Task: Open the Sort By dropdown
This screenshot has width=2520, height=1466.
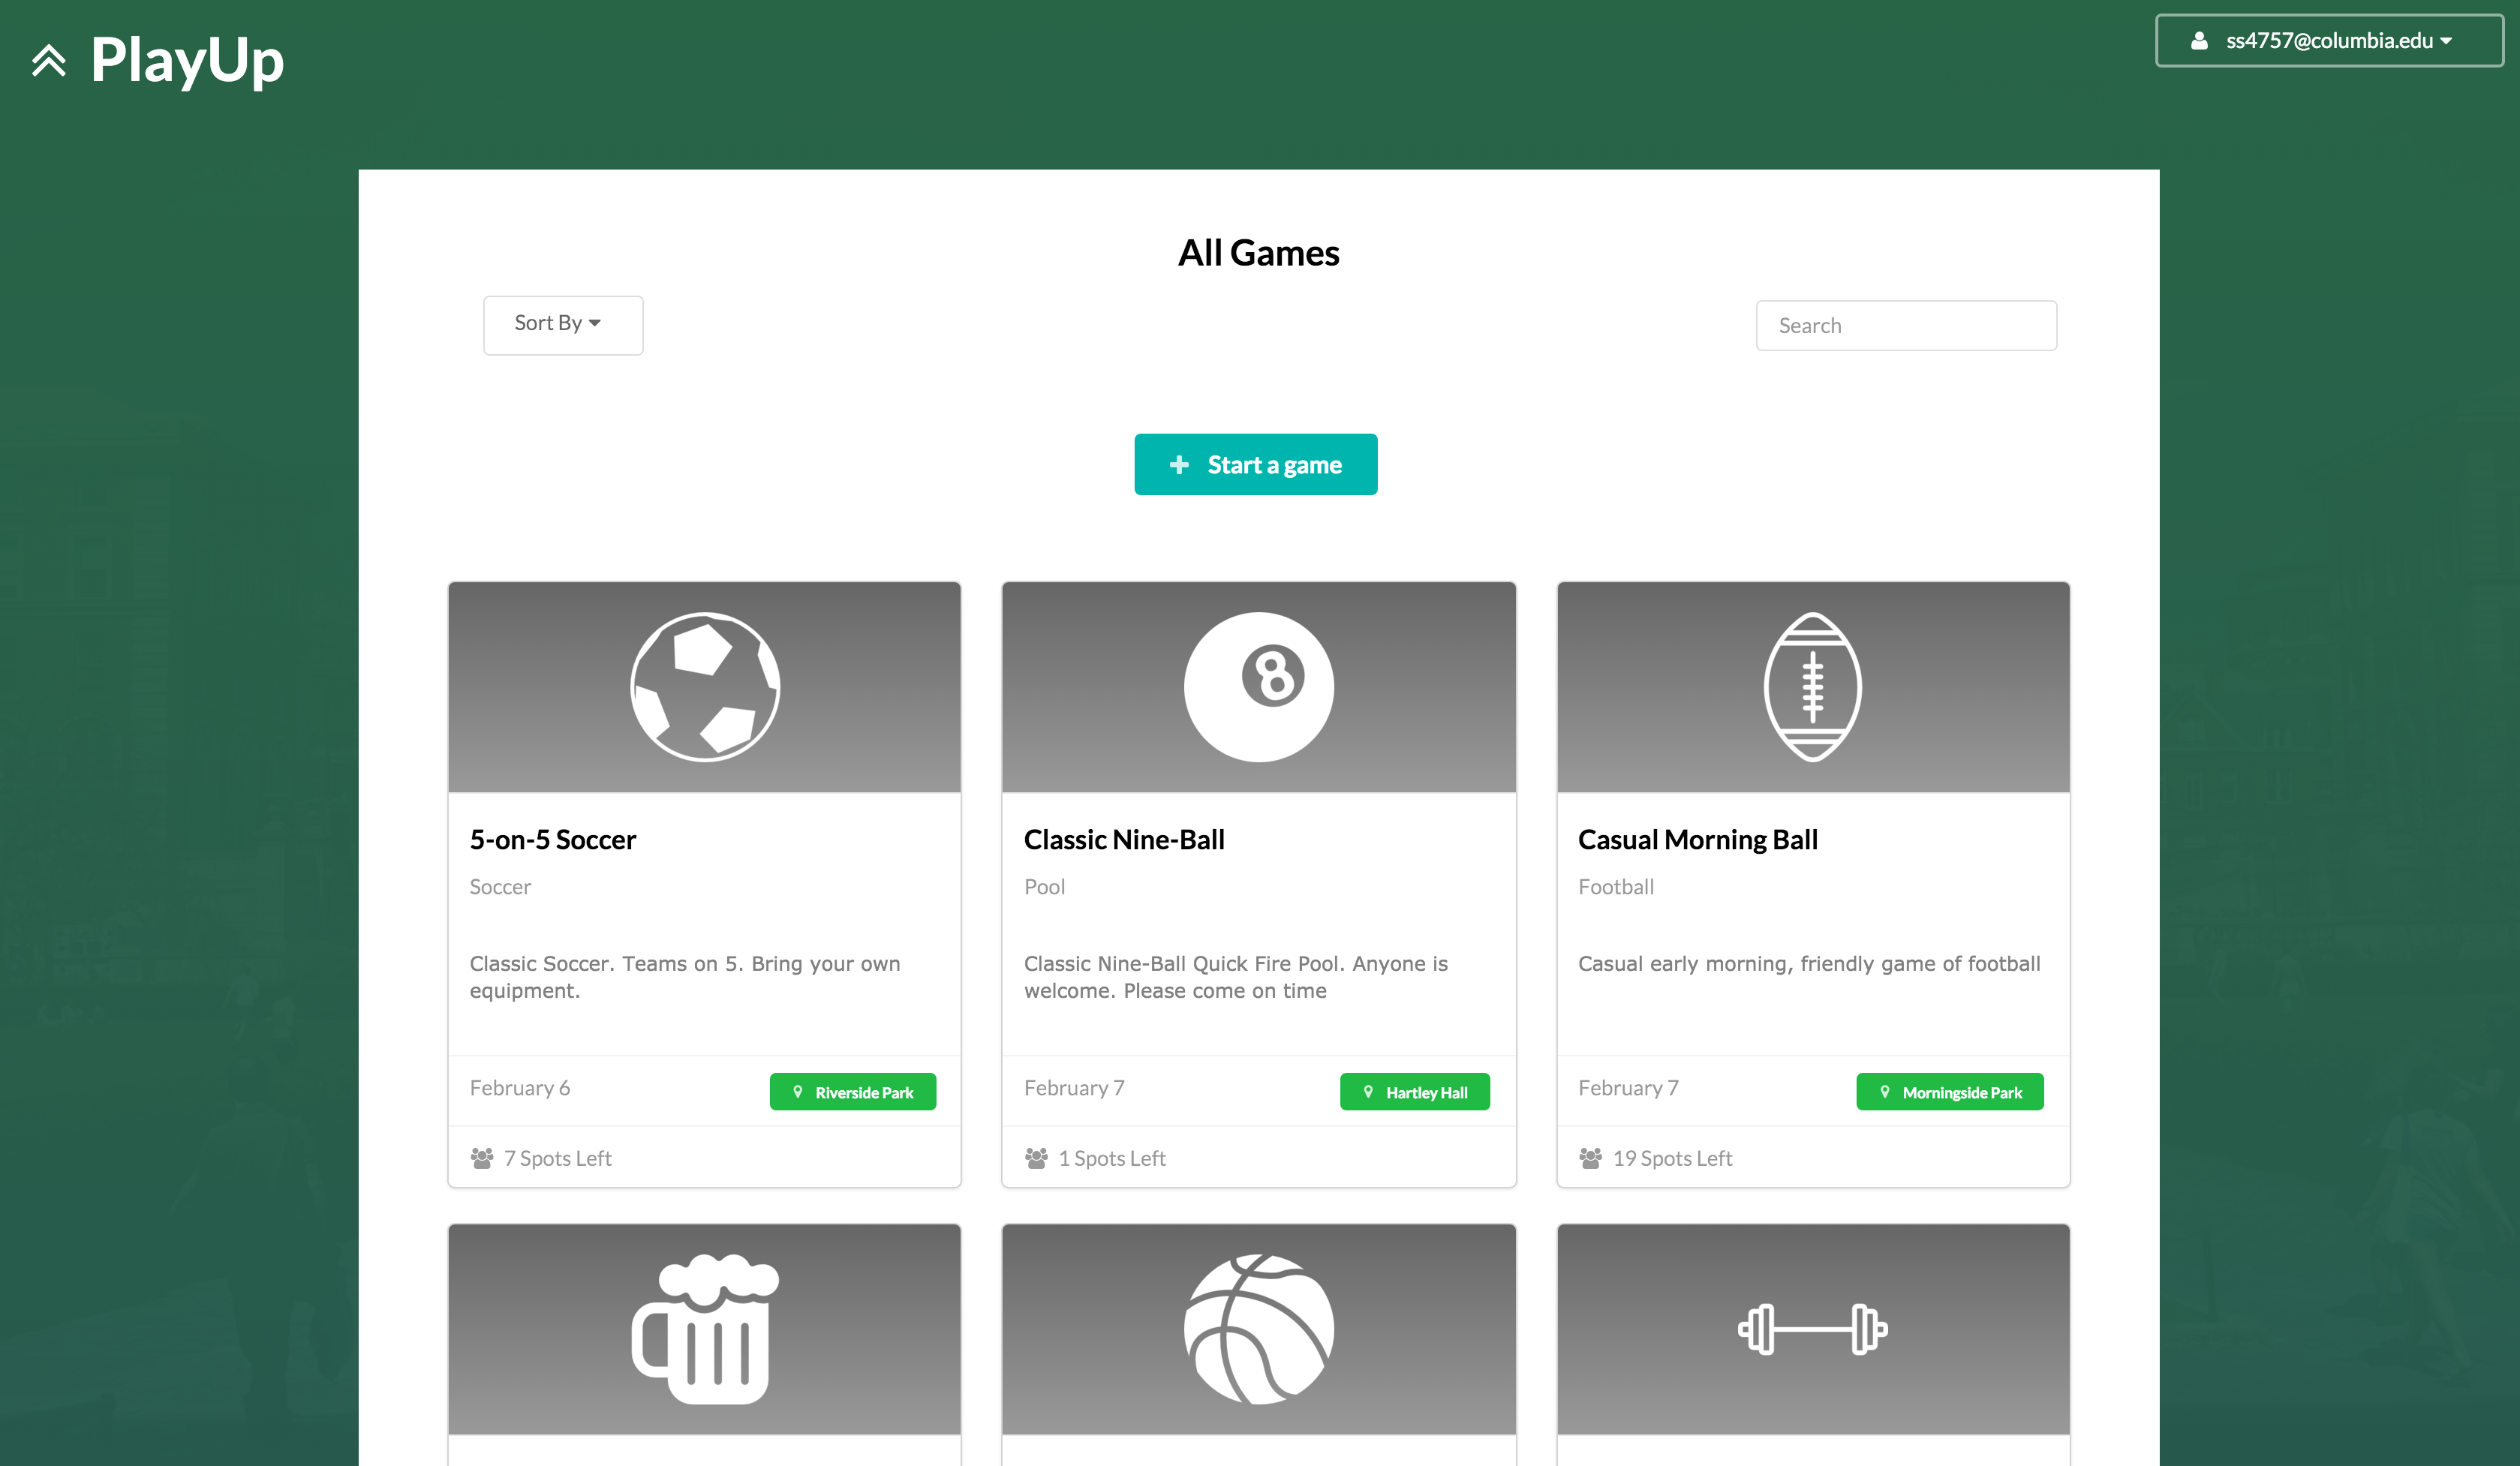Action: point(563,324)
